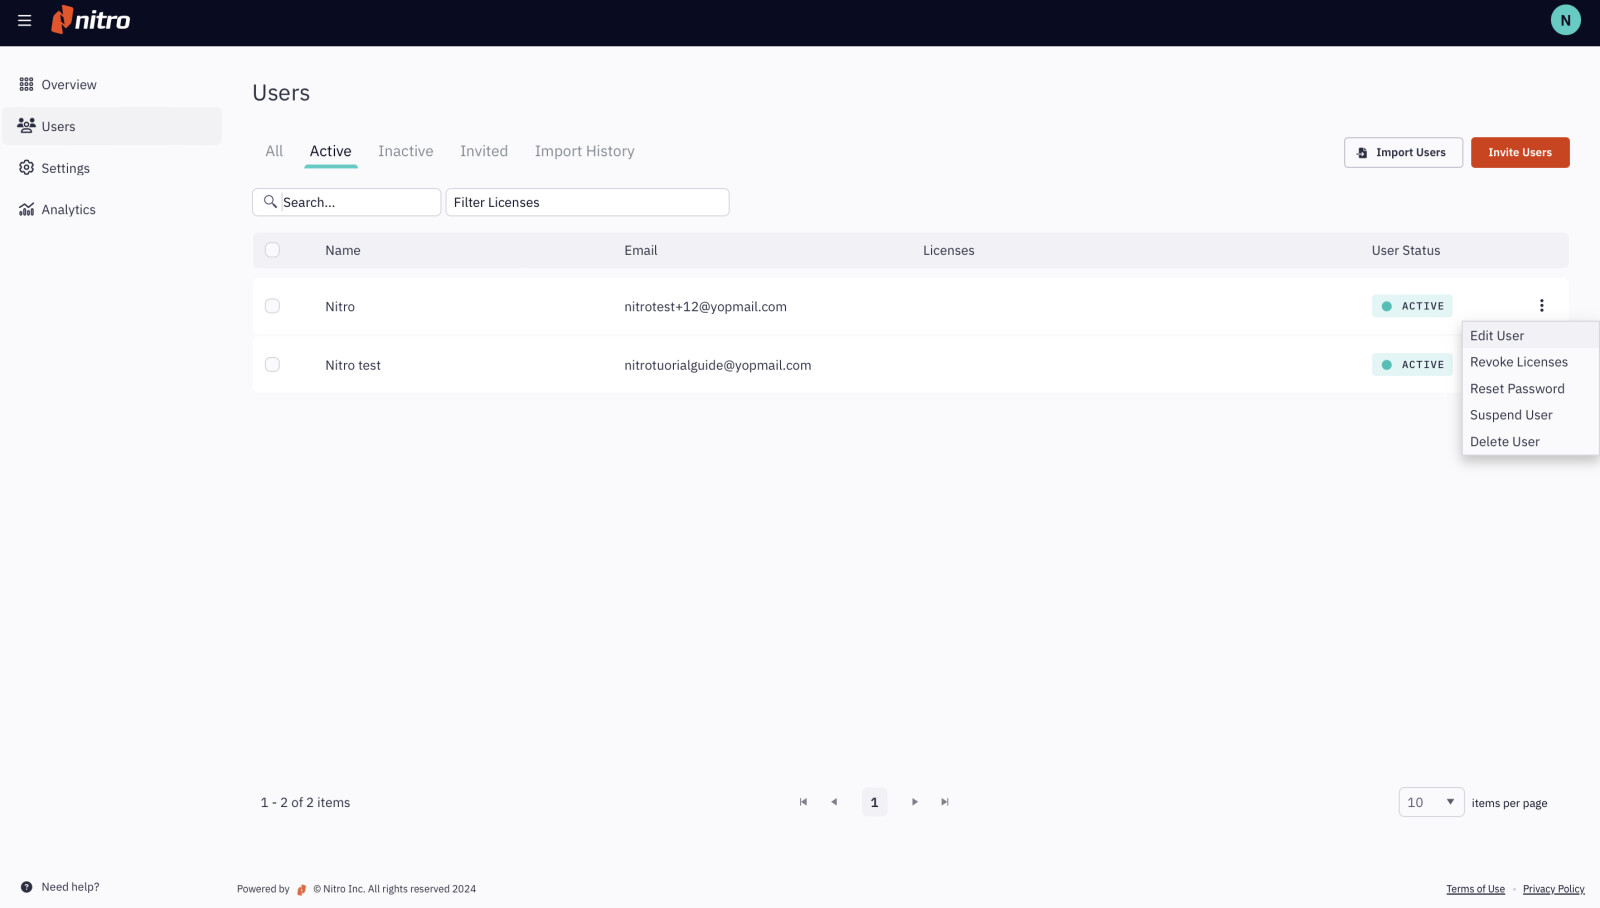Open the three-dot actions menu
Screen dimensions: 1600x908
1542,305
